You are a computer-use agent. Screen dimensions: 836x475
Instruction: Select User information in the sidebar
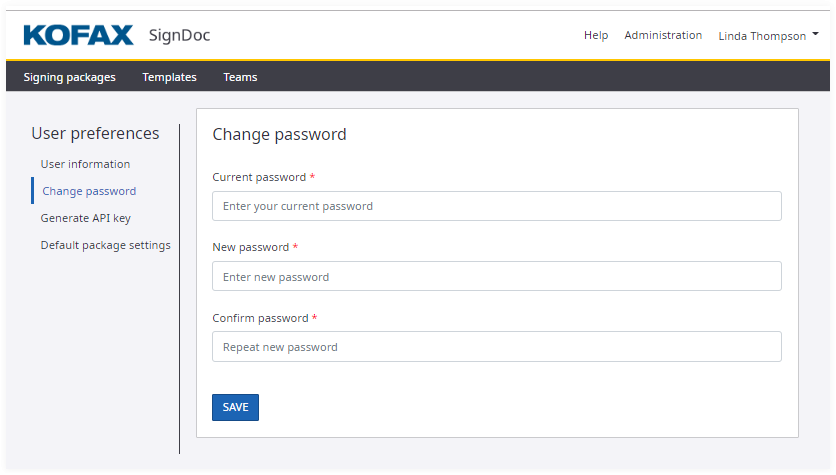85,164
